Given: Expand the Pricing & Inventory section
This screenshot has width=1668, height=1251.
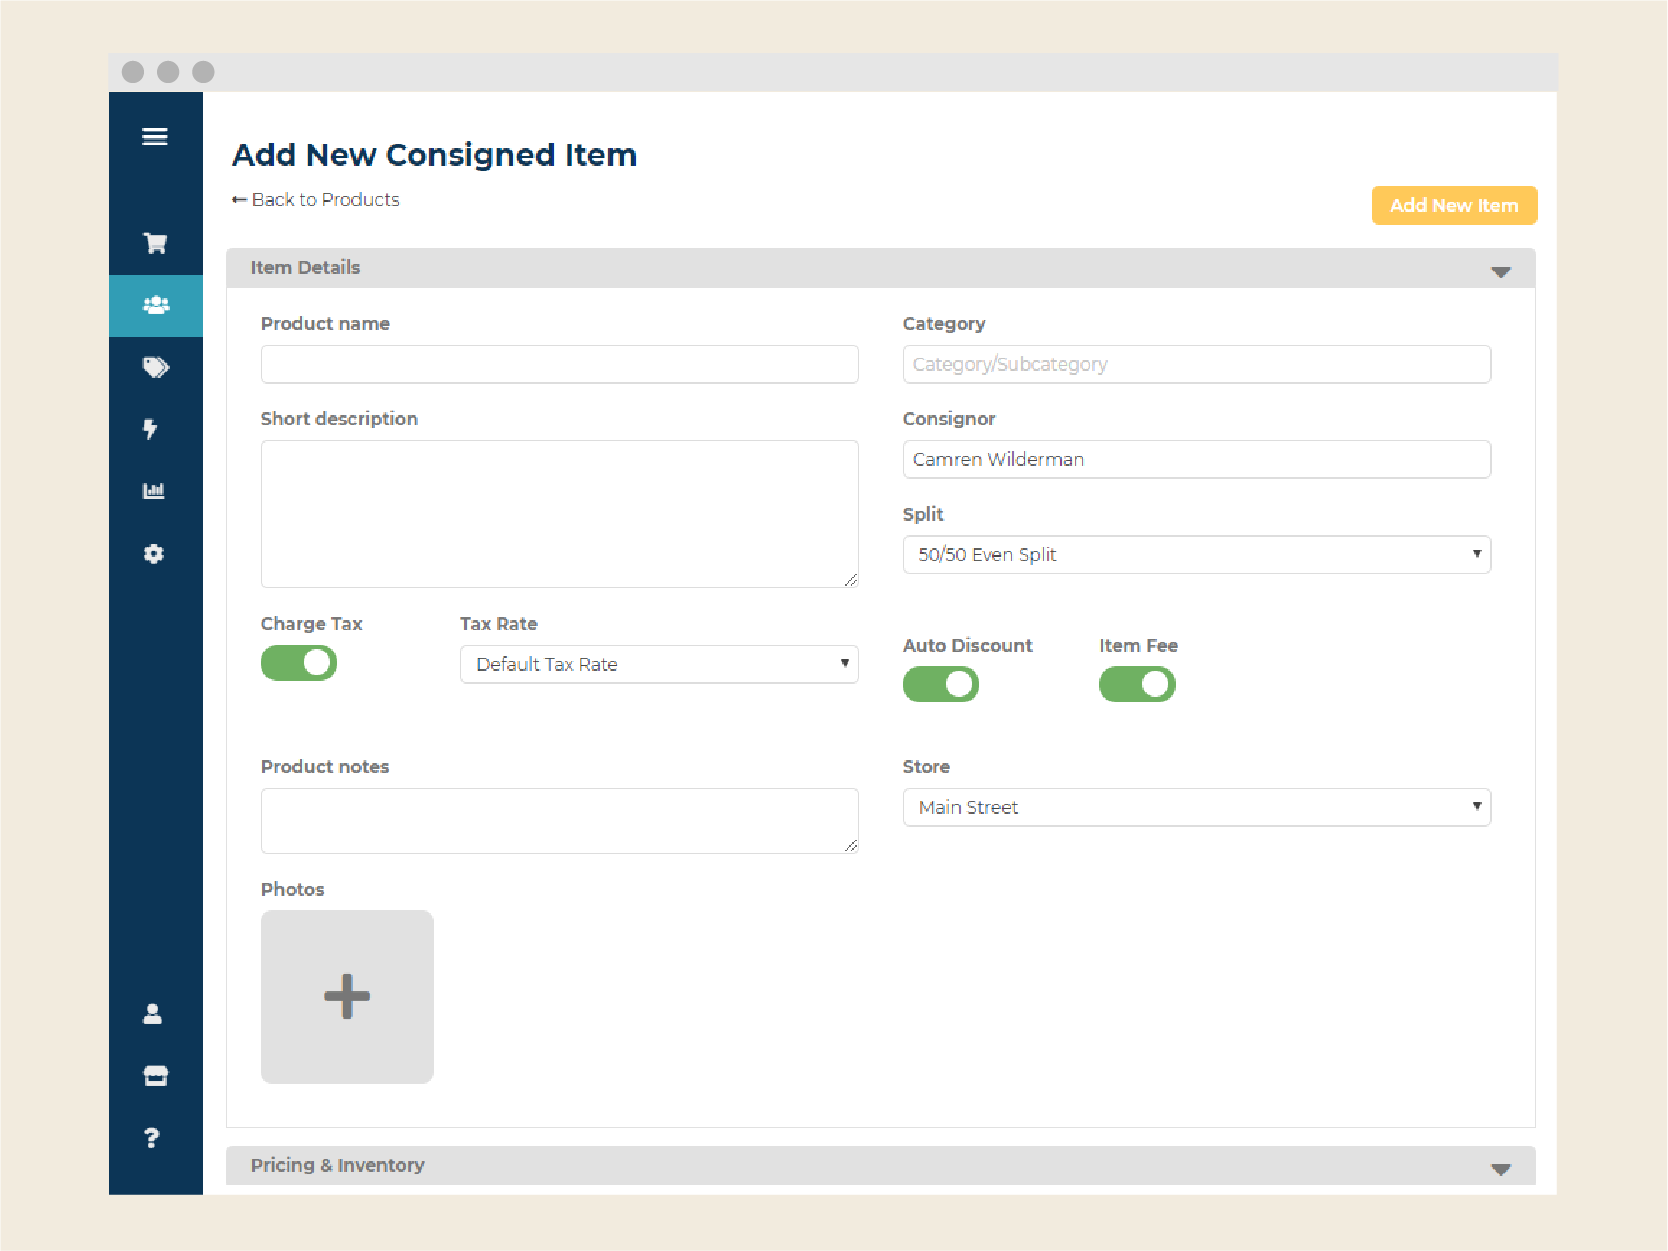Looking at the screenshot, I should [880, 1166].
